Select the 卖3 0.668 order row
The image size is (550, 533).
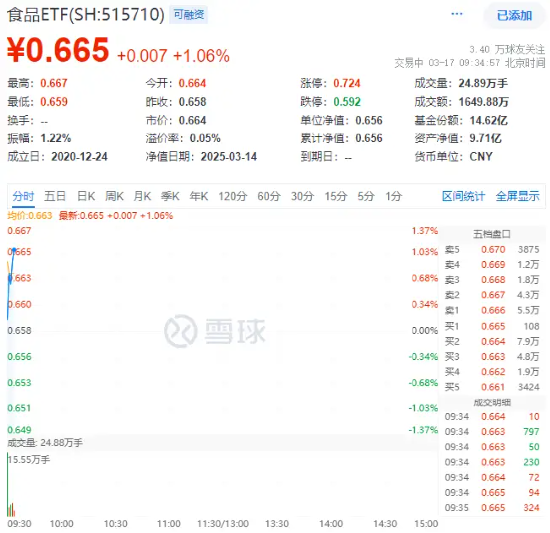492,279
